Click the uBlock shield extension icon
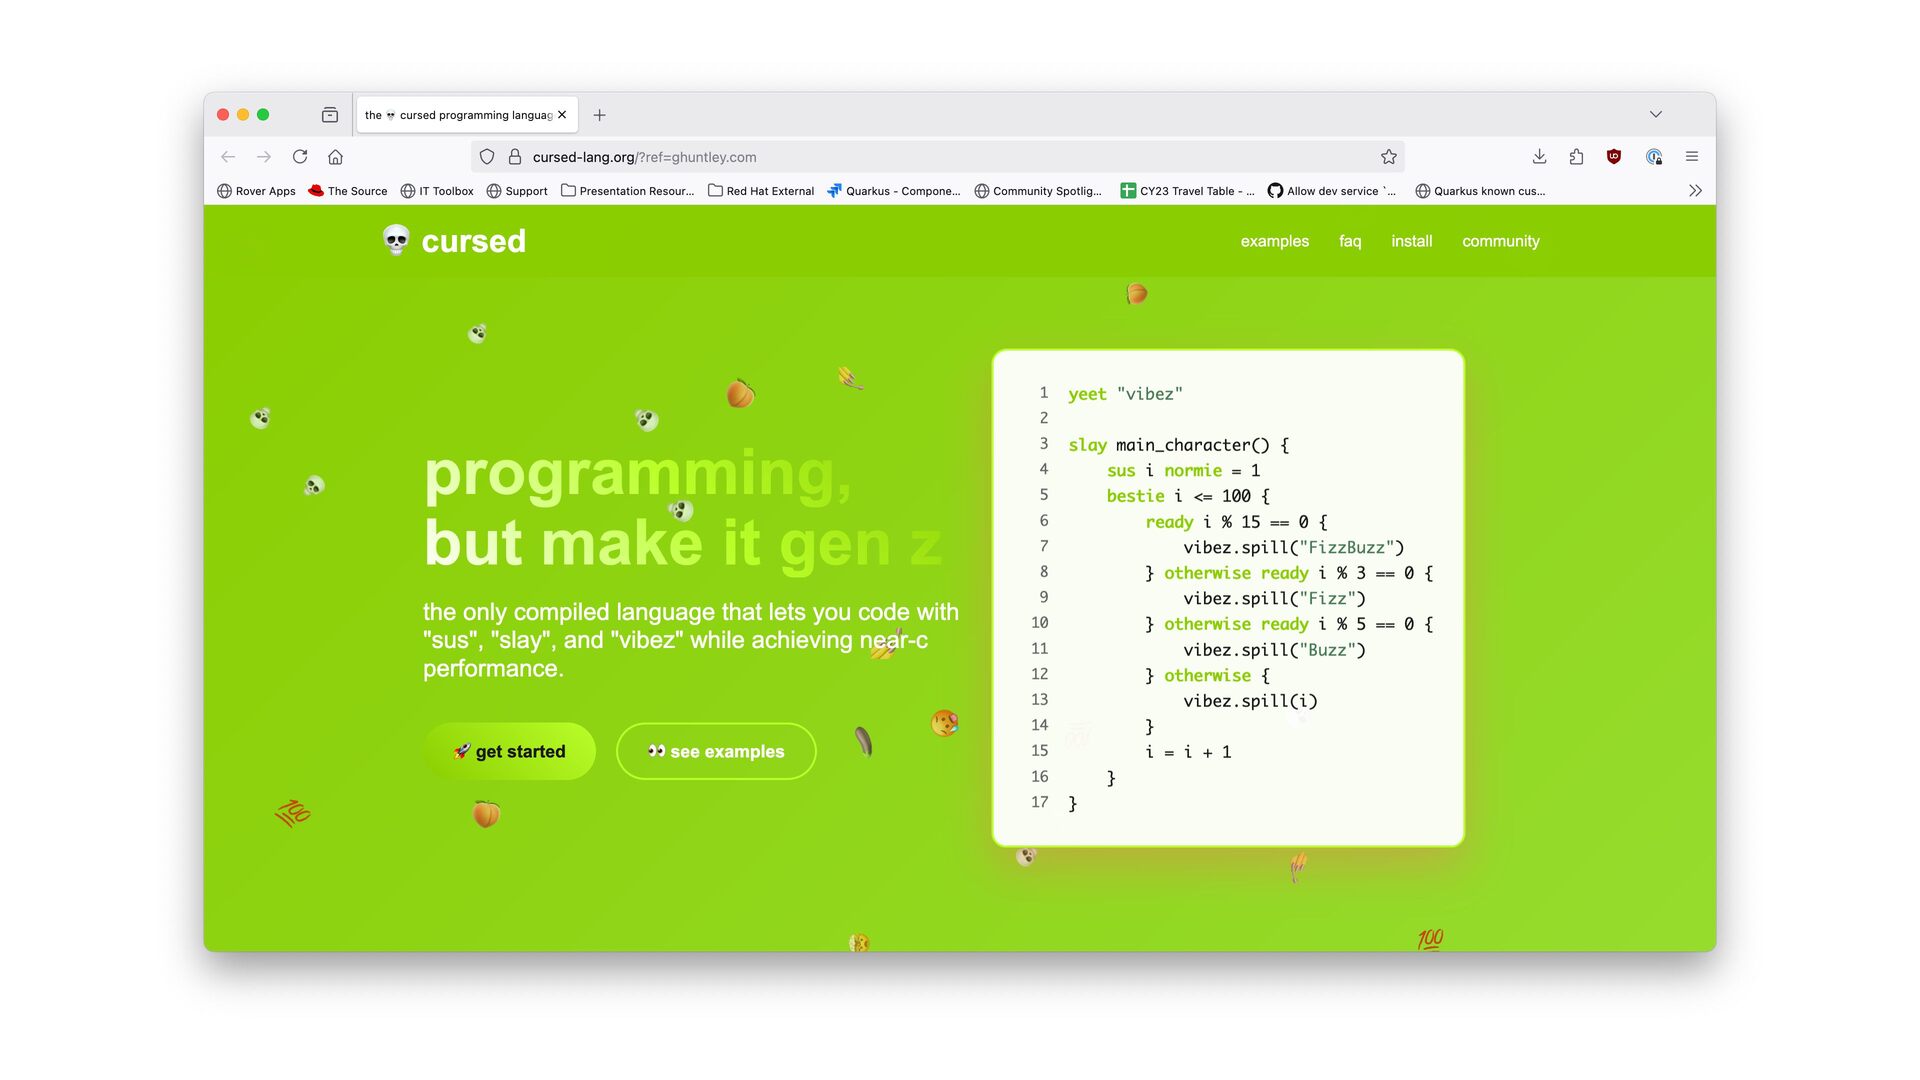This screenshot has width=1920, height=1080. coord(1614,157)
